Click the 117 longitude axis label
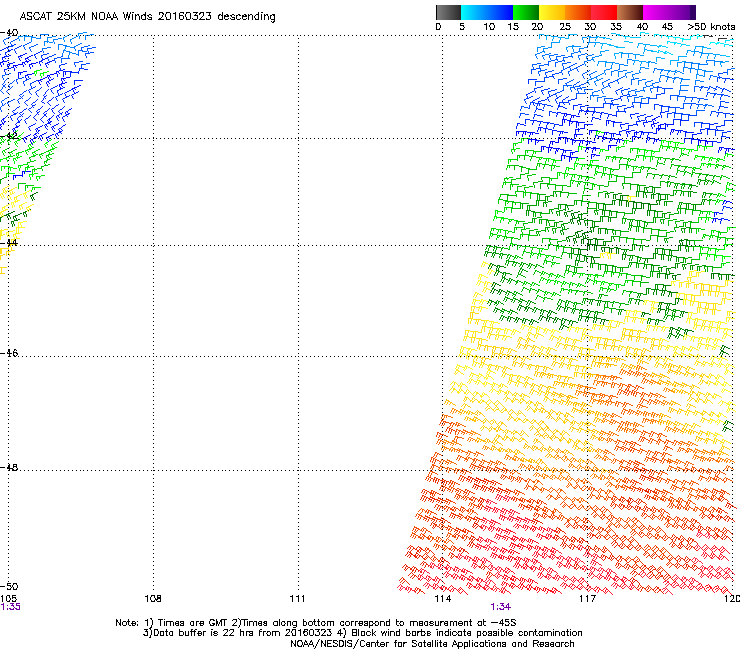 587,599
